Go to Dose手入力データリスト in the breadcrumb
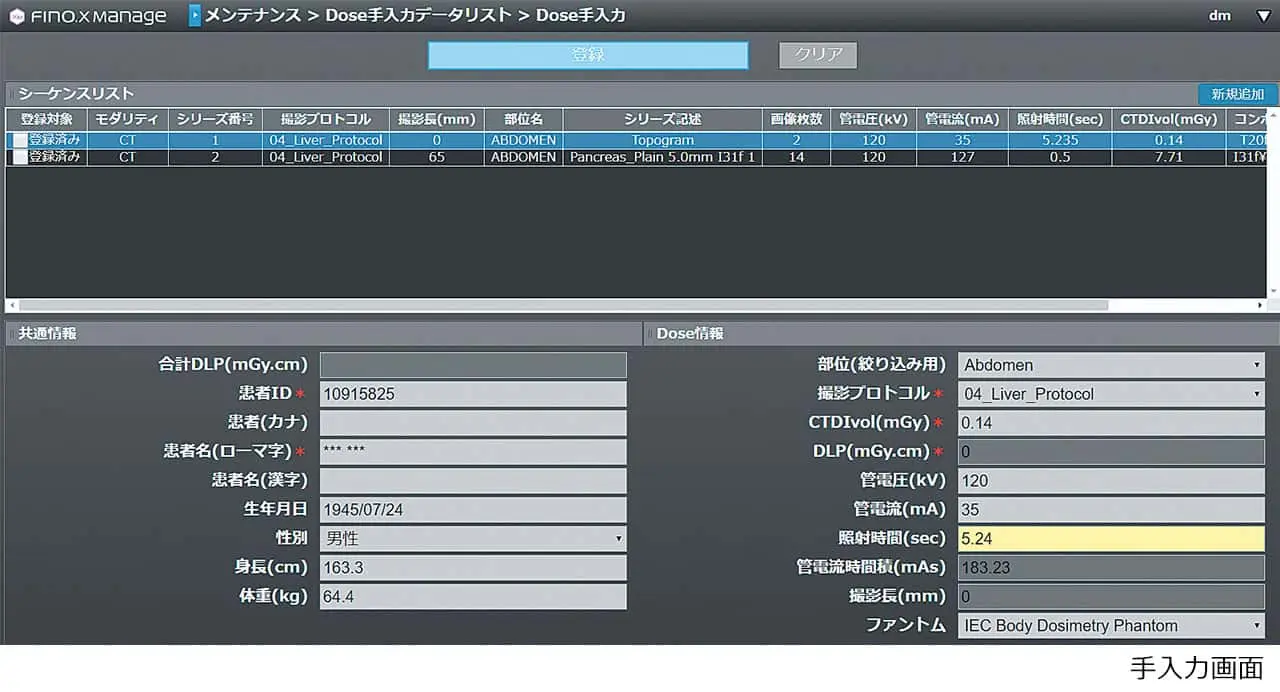 click(x=417, y=16)
